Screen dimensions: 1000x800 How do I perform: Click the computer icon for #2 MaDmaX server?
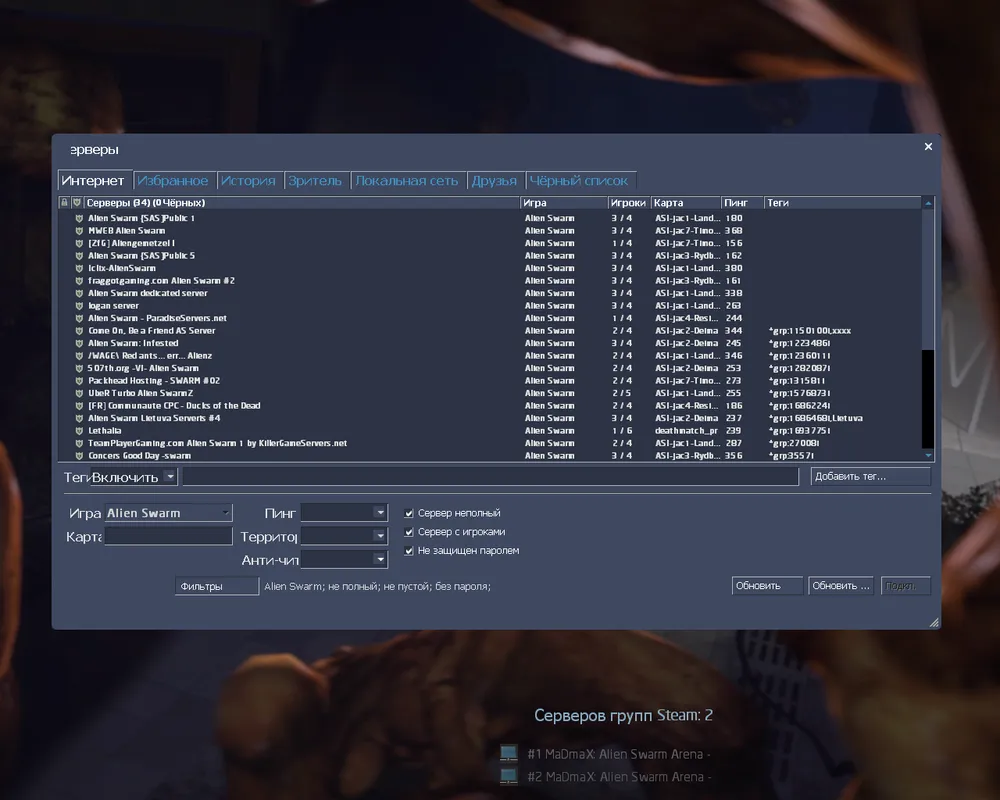point(508,776)
